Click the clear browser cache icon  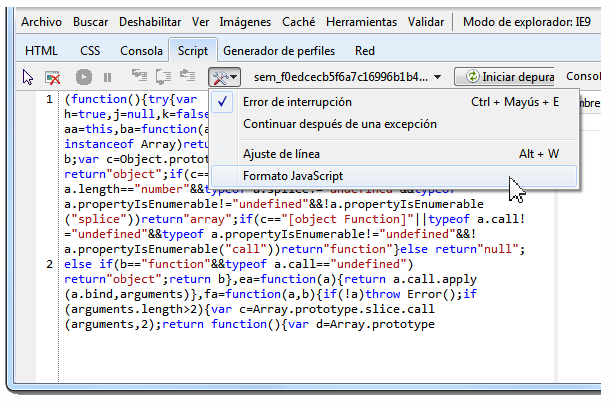tap(52, 77)
